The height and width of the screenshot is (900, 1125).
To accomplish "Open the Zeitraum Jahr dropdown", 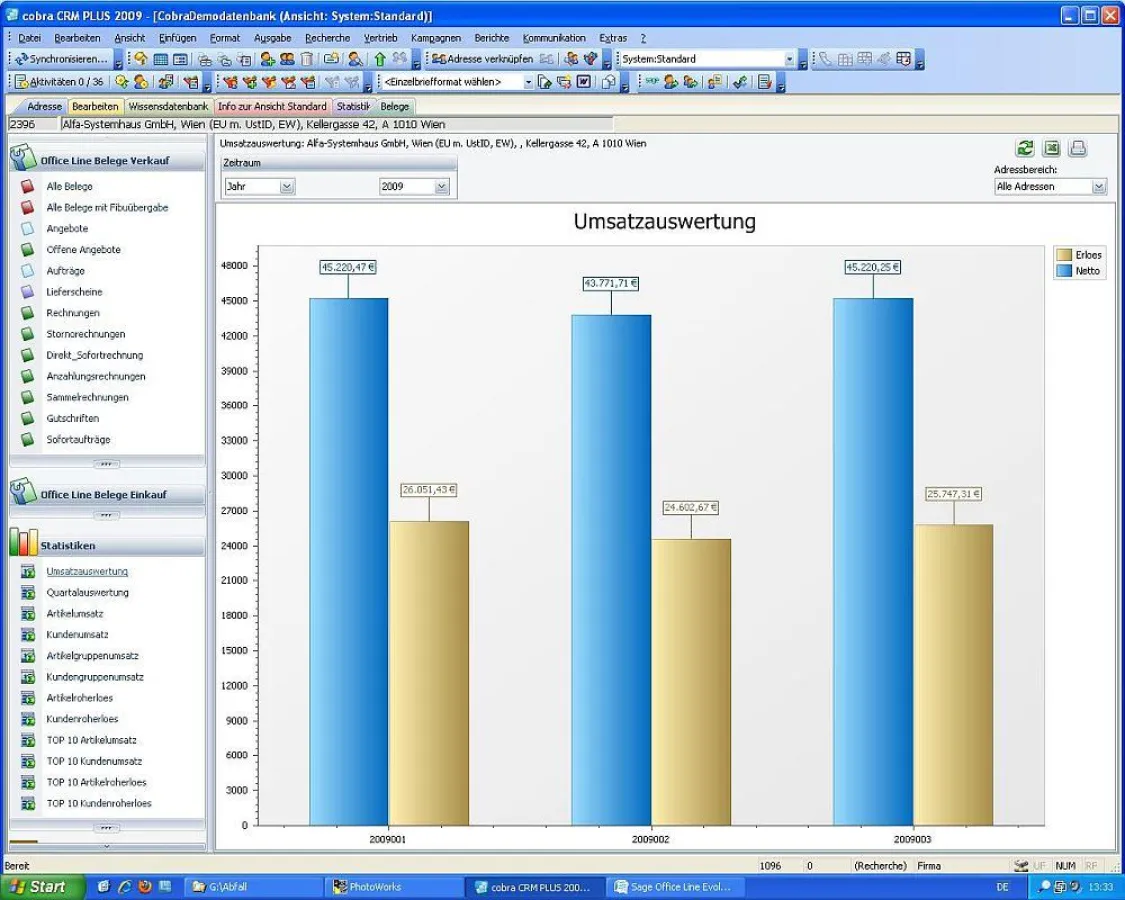I will coord(287,186).
